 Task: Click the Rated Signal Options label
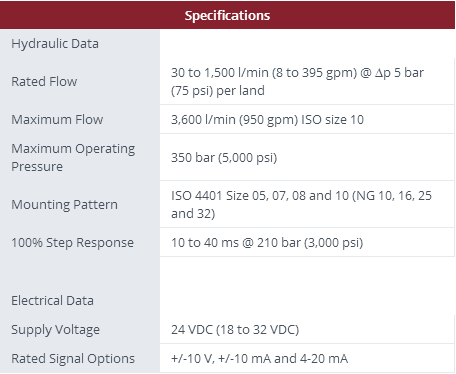tap(73, 359)
